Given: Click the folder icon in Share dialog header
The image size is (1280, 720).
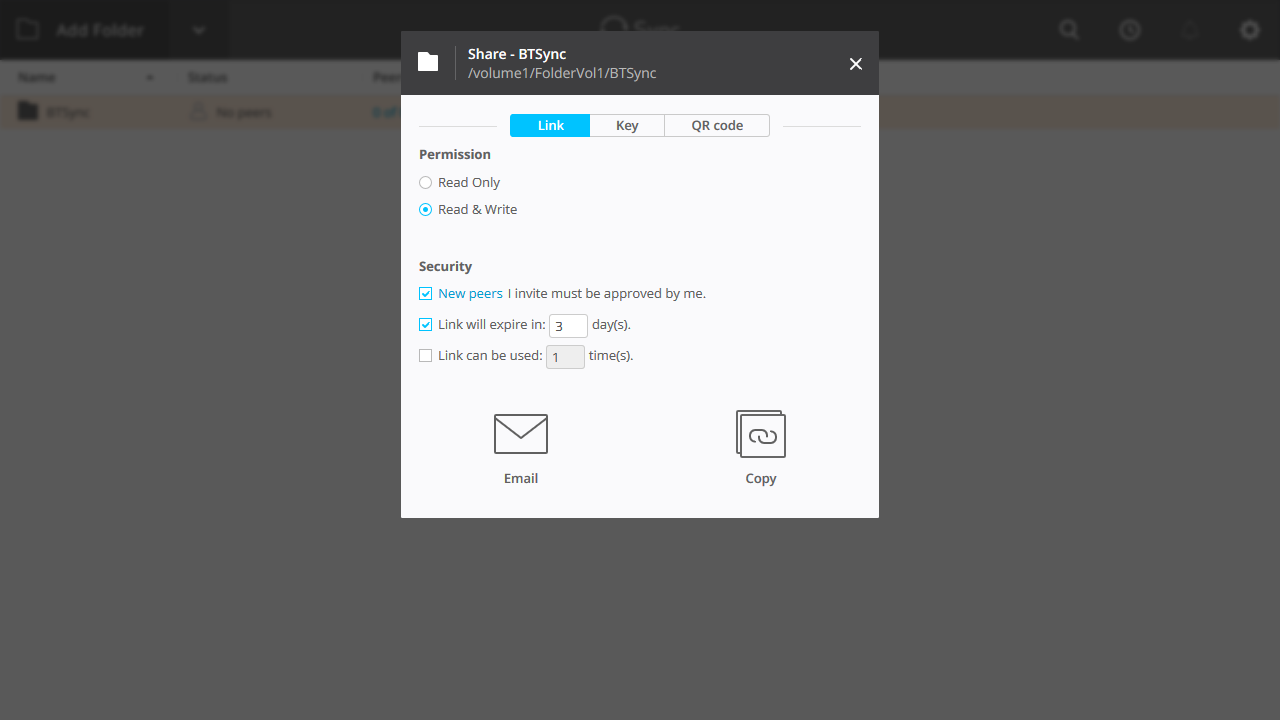Looking at the screenshot, I should pyautogui.click(x=428, y=62).
